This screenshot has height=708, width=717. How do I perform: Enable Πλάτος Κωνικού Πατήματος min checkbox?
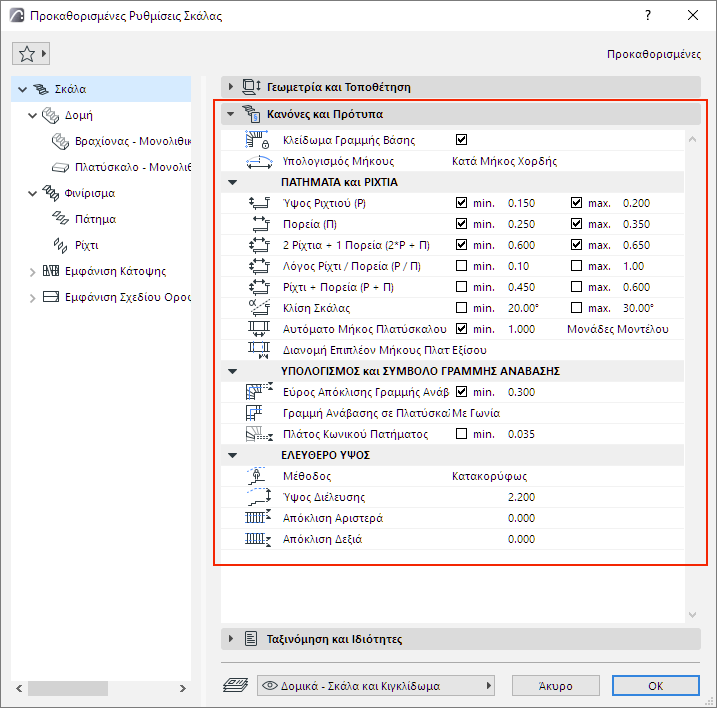pos(461,434)
